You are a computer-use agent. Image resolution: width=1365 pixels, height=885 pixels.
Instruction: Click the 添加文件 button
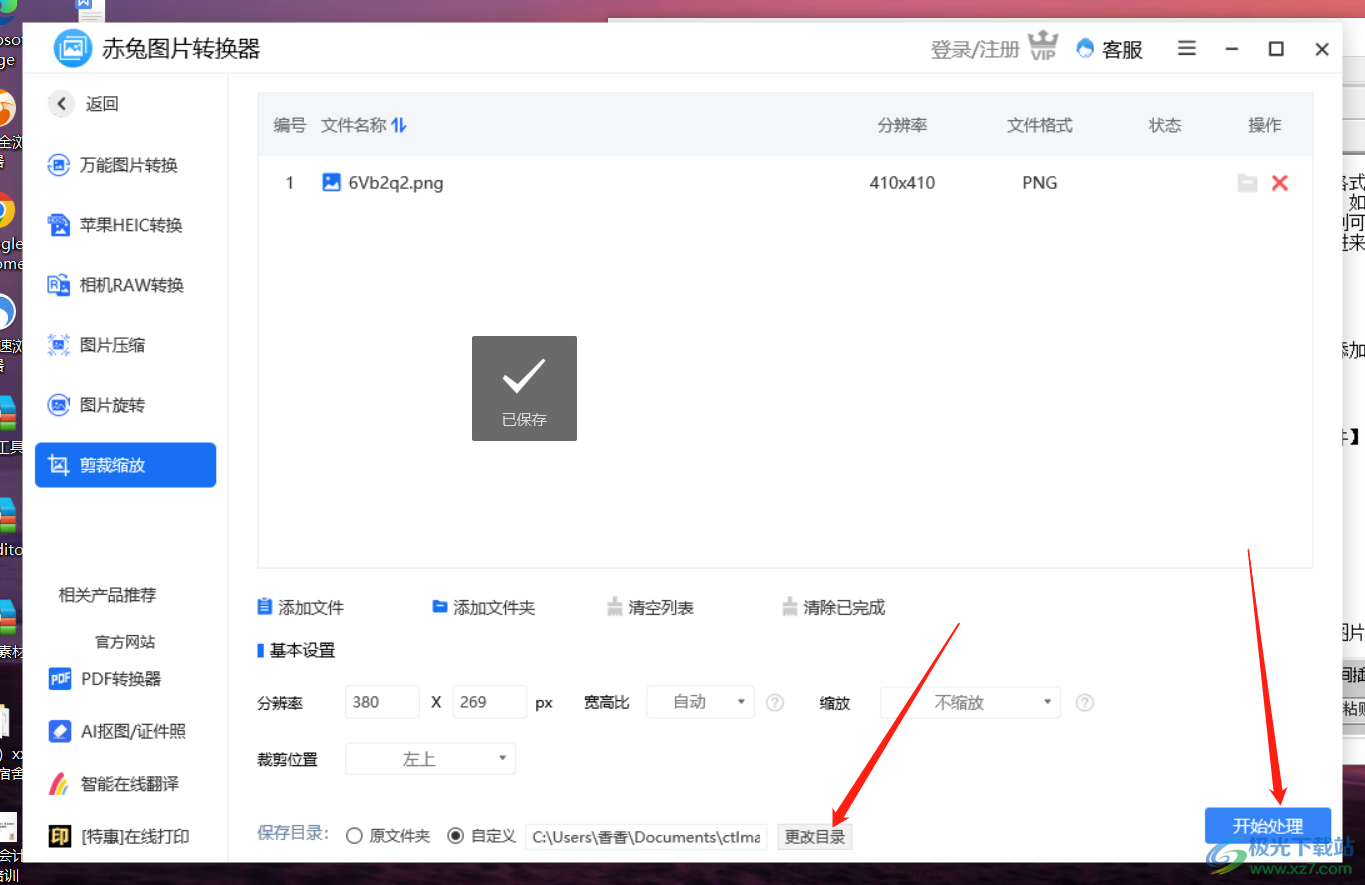(301, 607)
